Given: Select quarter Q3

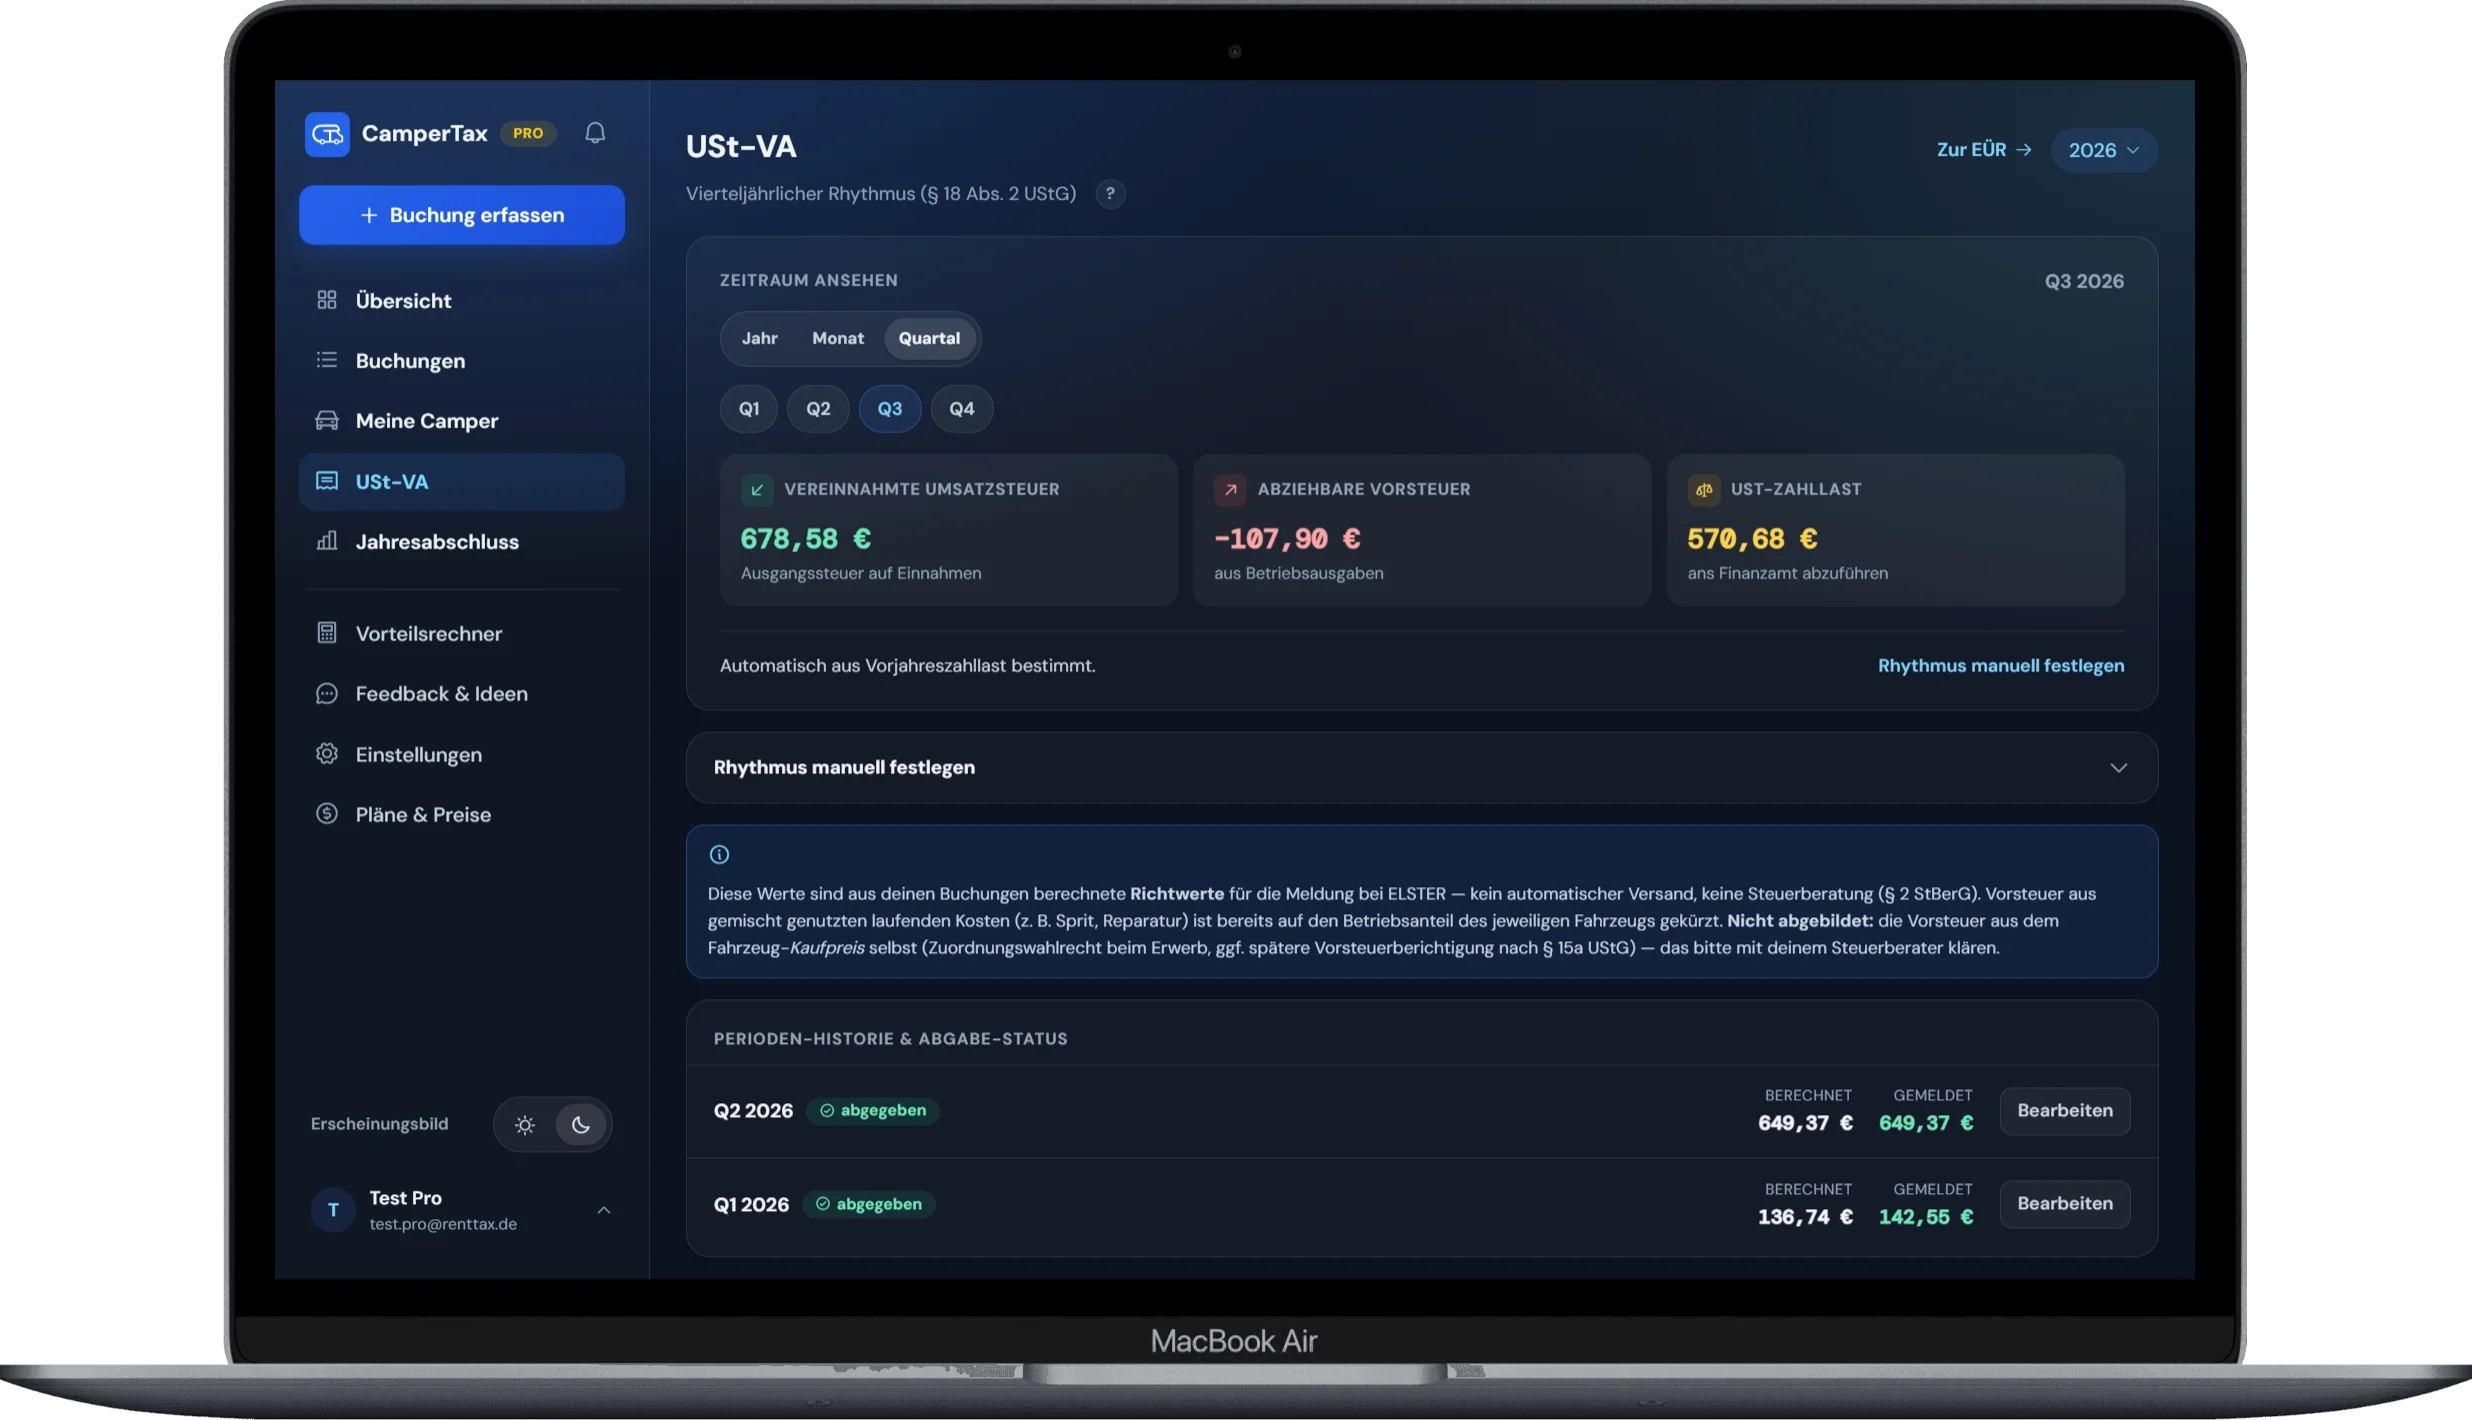Looking at the screenshot, I should tap(890, 409).
